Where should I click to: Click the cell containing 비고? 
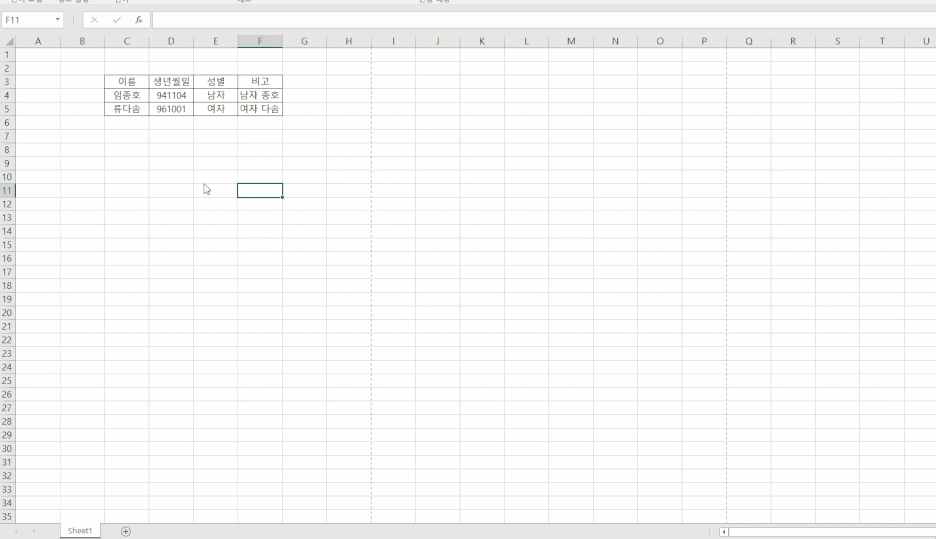tap(260, 82)
